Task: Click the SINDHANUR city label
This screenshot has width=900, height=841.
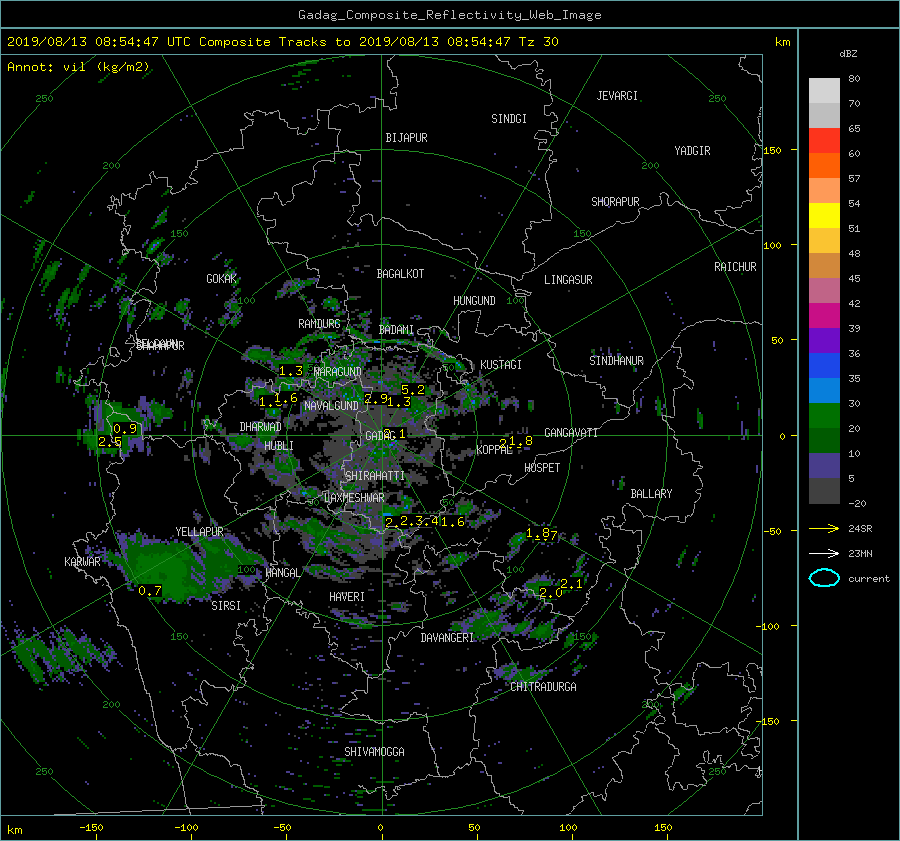Action: pos(616,361)
